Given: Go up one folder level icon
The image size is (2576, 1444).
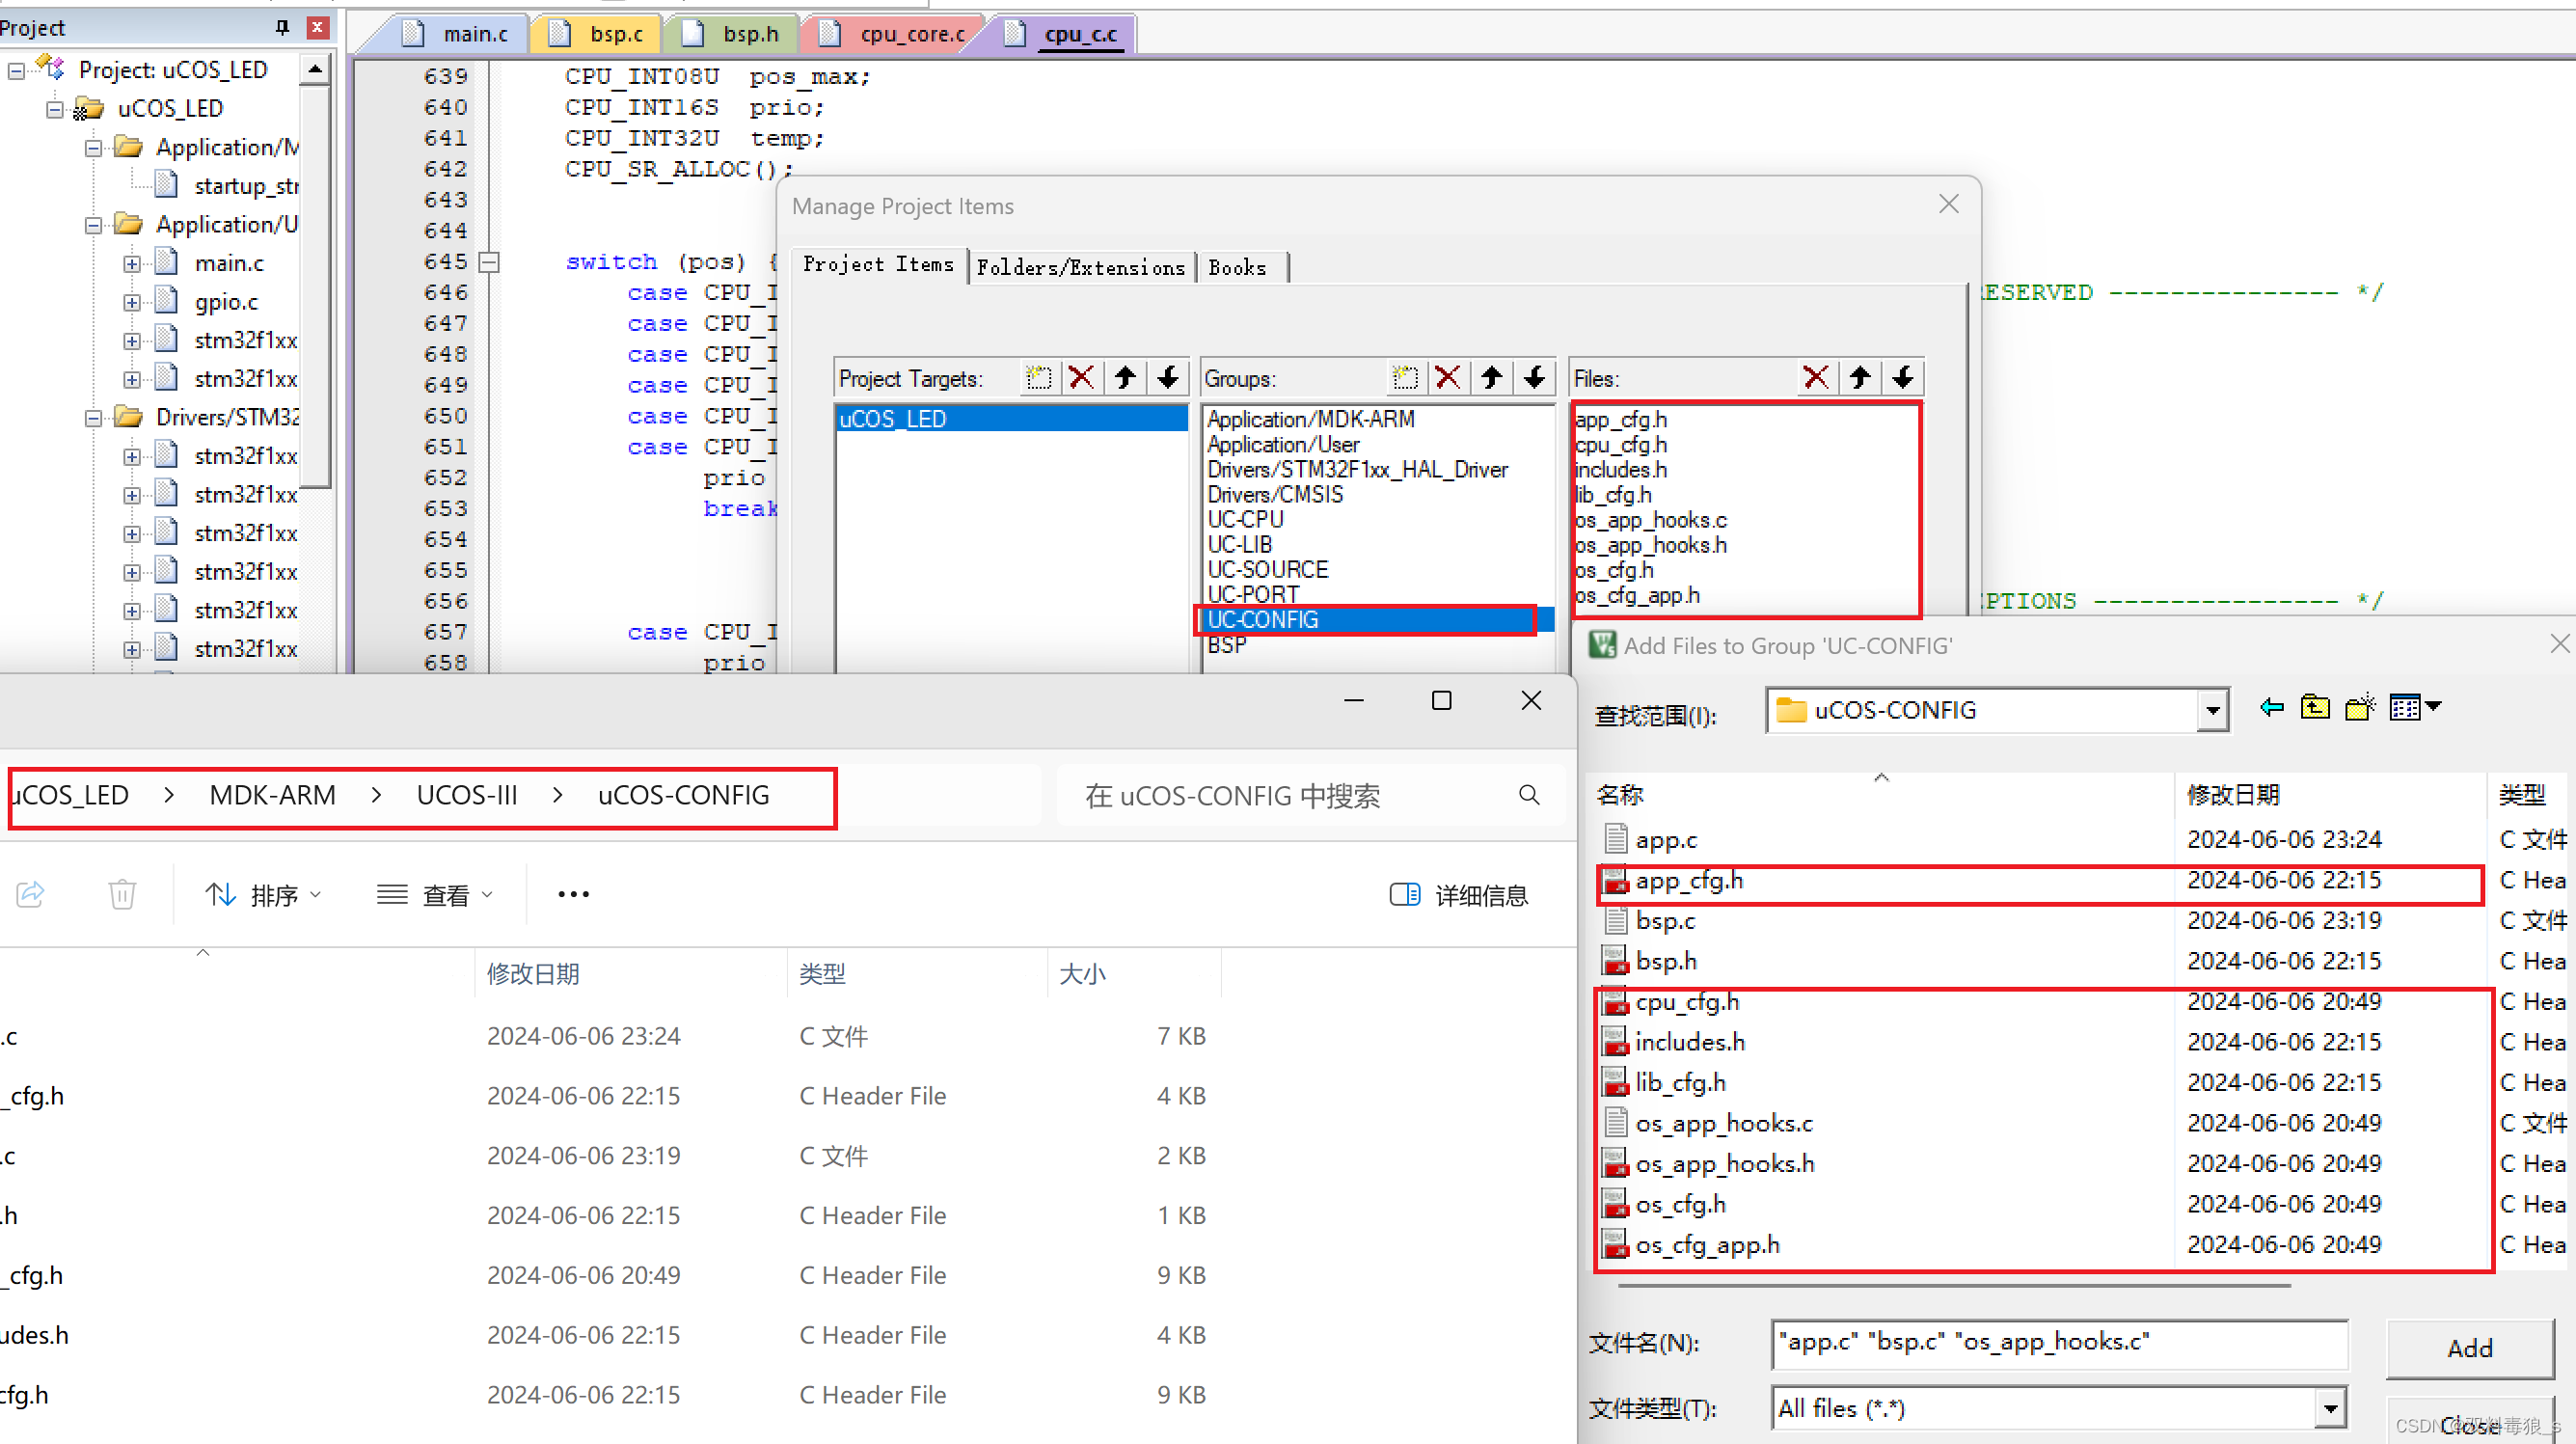Looking at the screenshot, I should pyautogui.click(x=2315, y=708).
